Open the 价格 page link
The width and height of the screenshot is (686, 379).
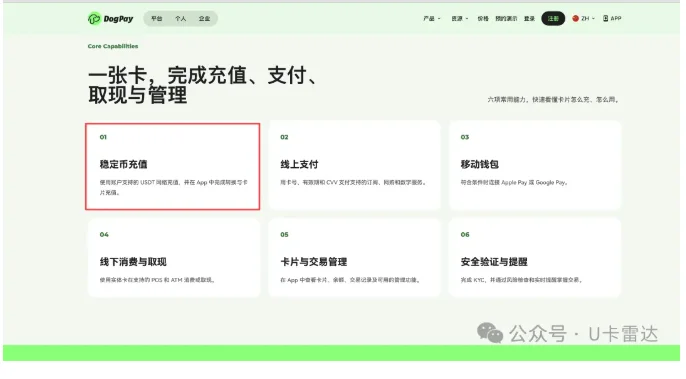(483, 18)
